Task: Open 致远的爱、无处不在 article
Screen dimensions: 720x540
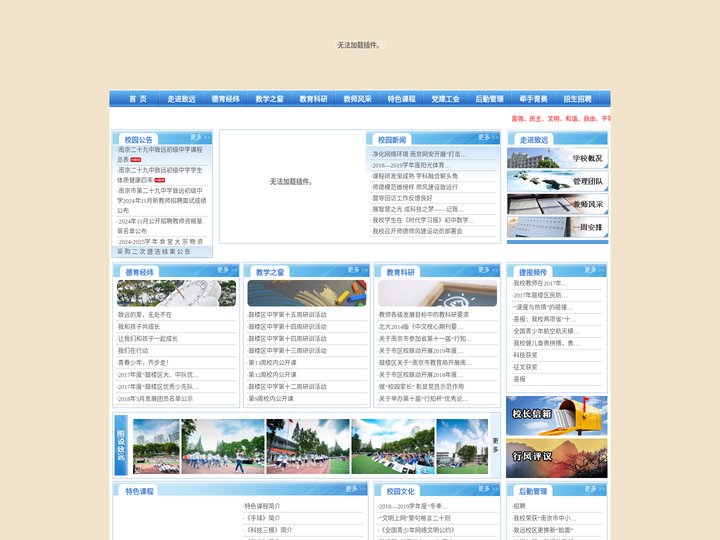Action: (145, 315)
